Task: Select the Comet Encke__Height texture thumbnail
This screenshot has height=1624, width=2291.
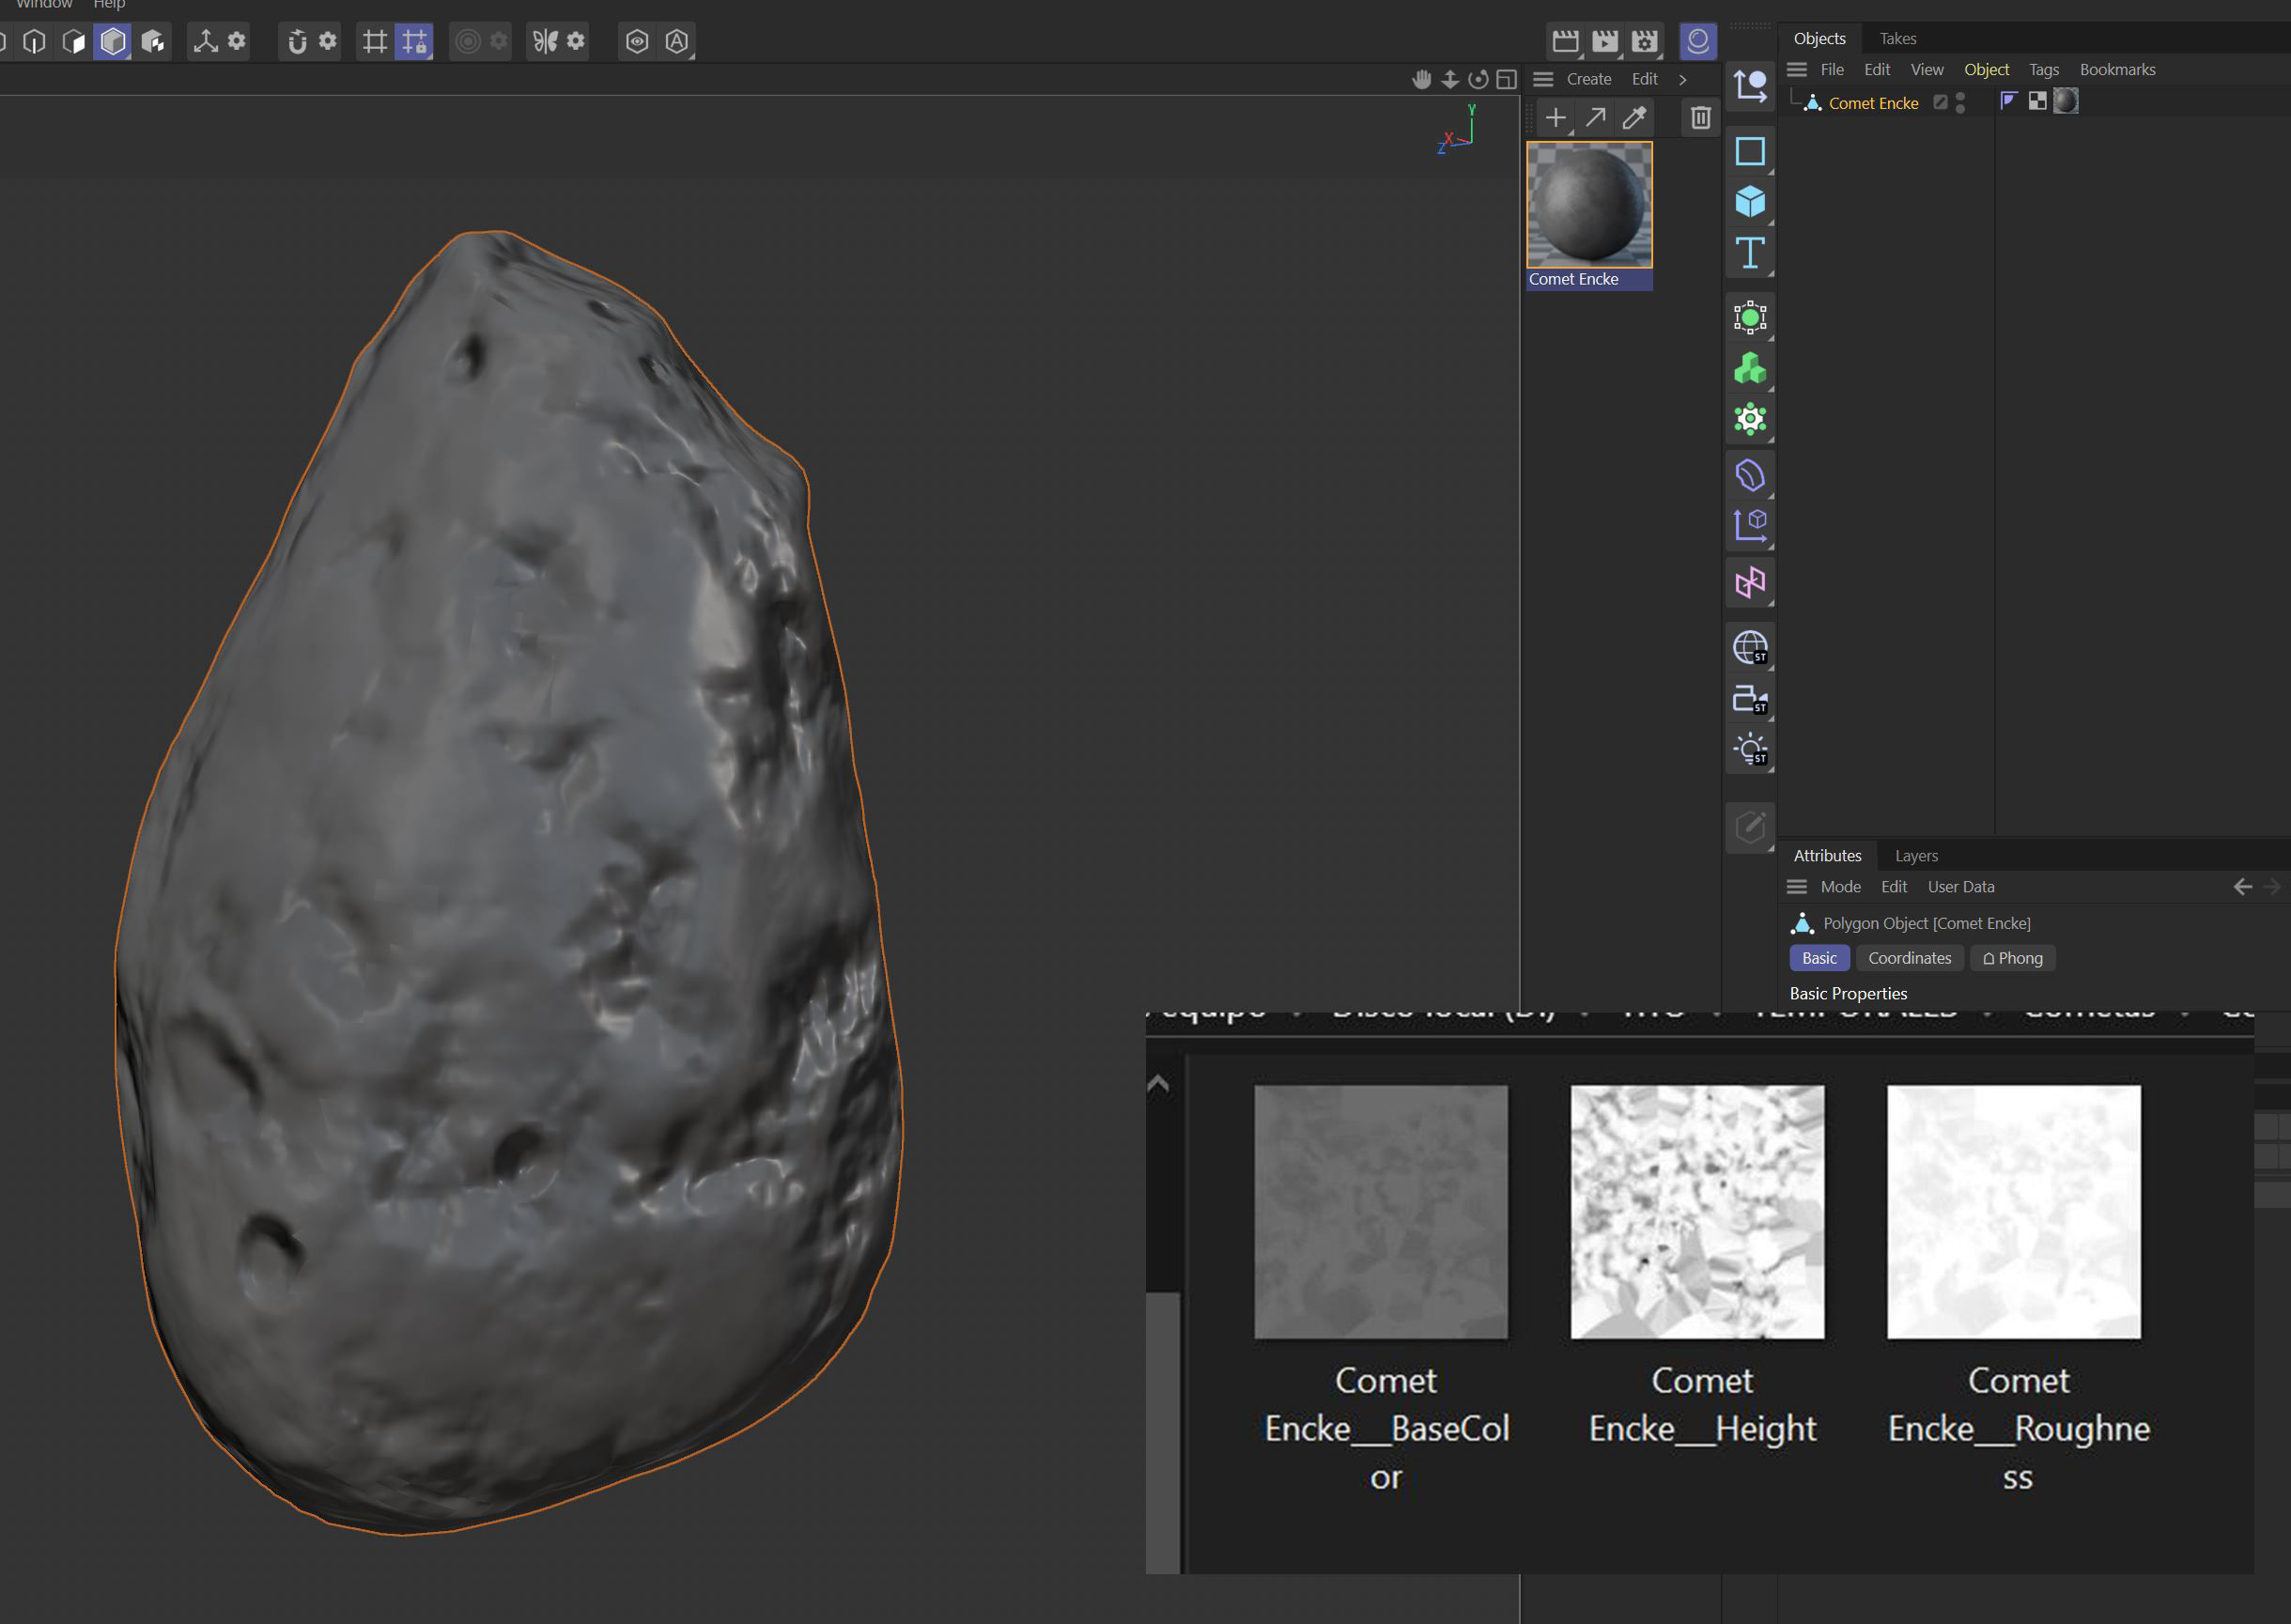Action: (x=1697, y=1211)
